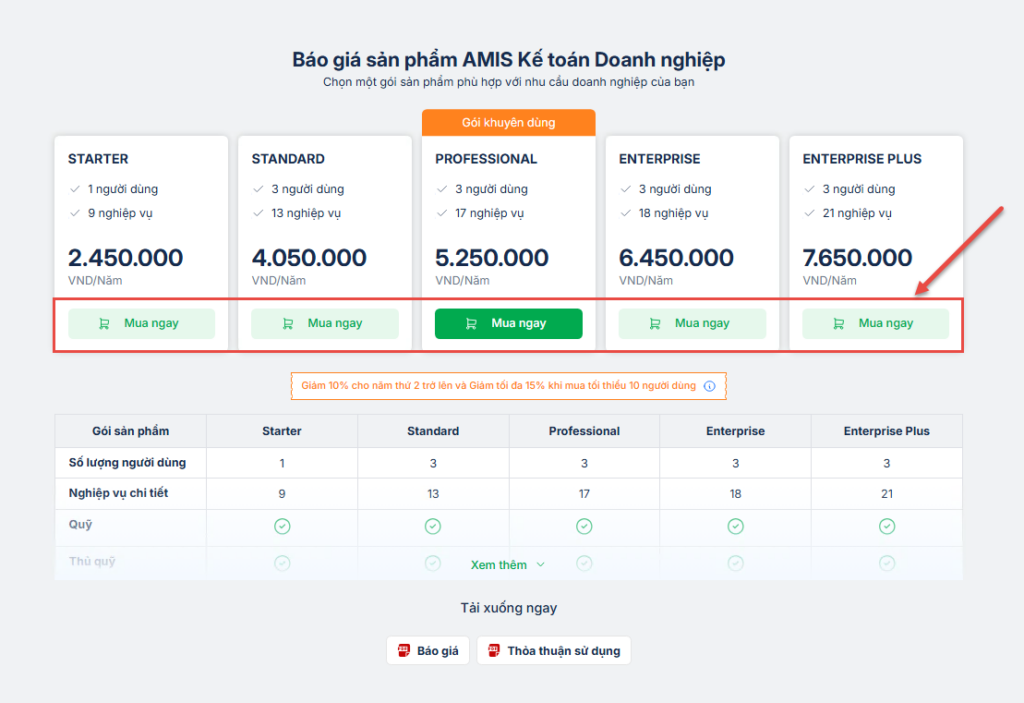This screenshot has width=1024, height=703.
Task: Click Quỹ check circle in Enterprise Plus column
Action: tap(886, 526)
